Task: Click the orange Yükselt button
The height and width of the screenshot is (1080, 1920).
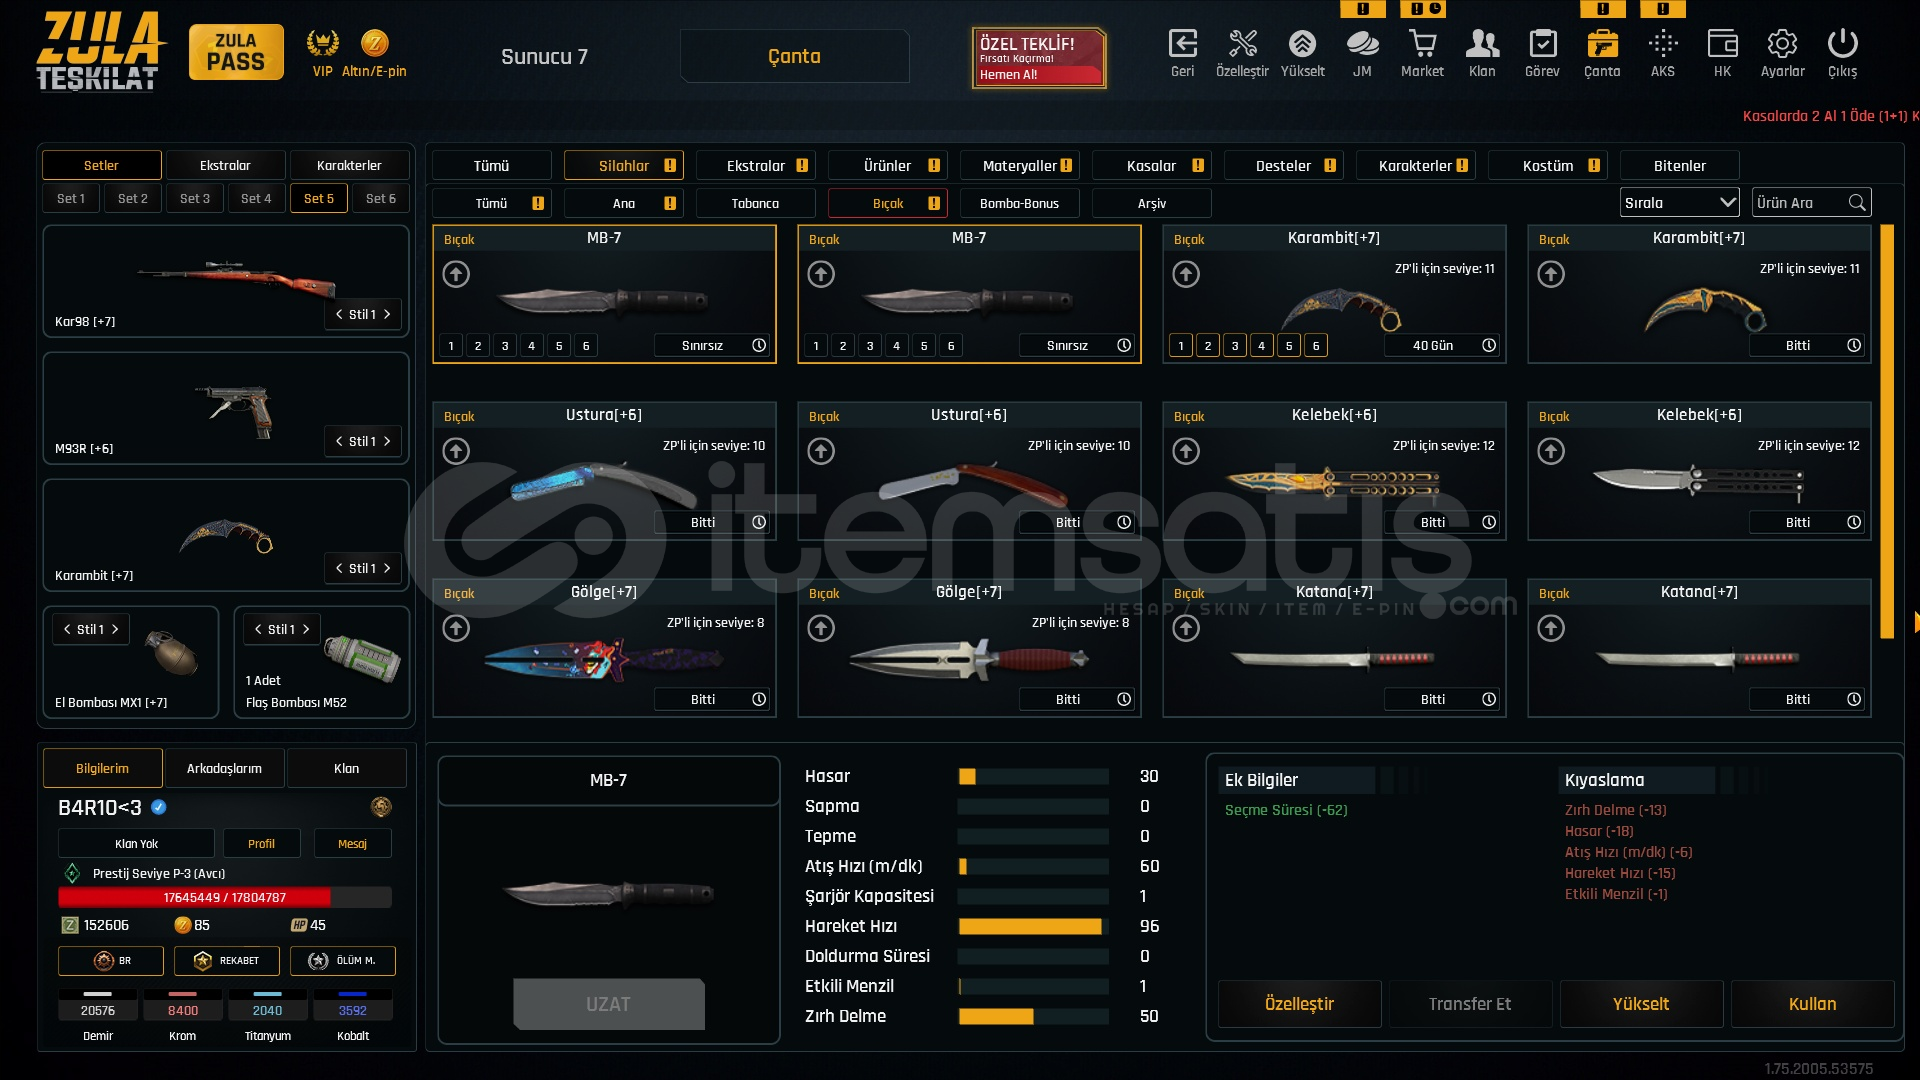Action: (x=1641, y=1004)
